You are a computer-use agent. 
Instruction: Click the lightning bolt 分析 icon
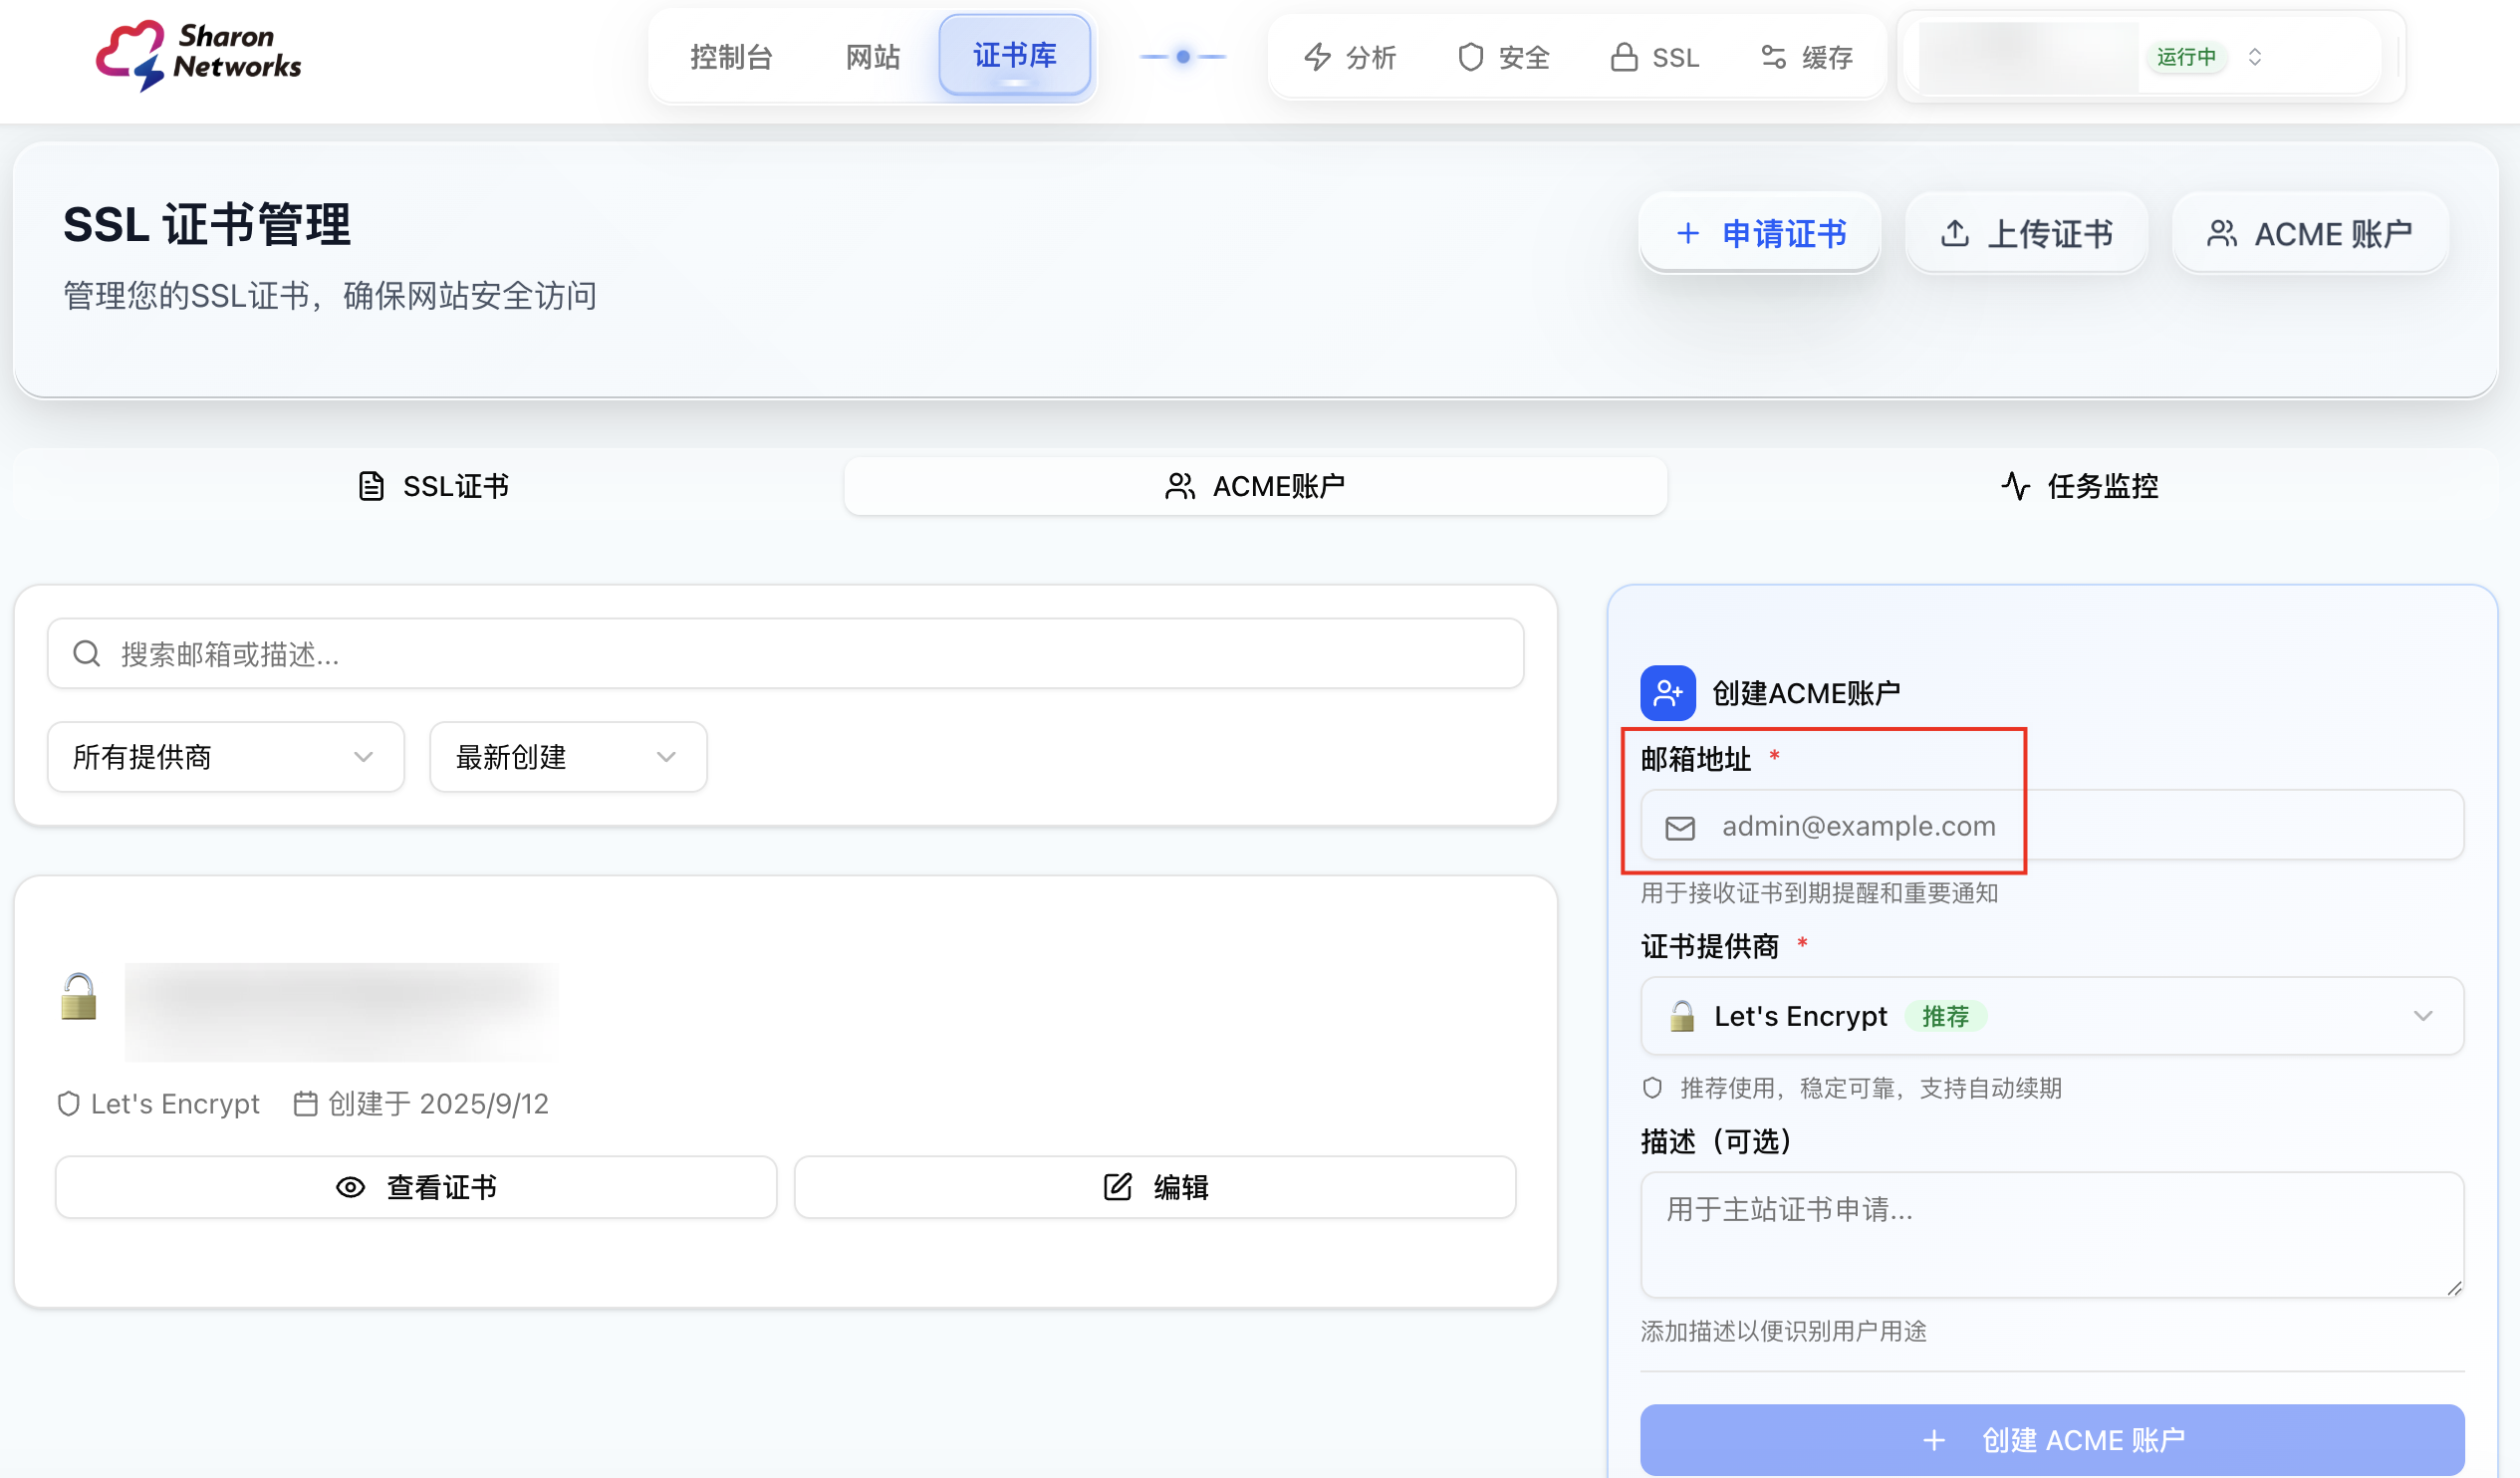coord(1317,57)
